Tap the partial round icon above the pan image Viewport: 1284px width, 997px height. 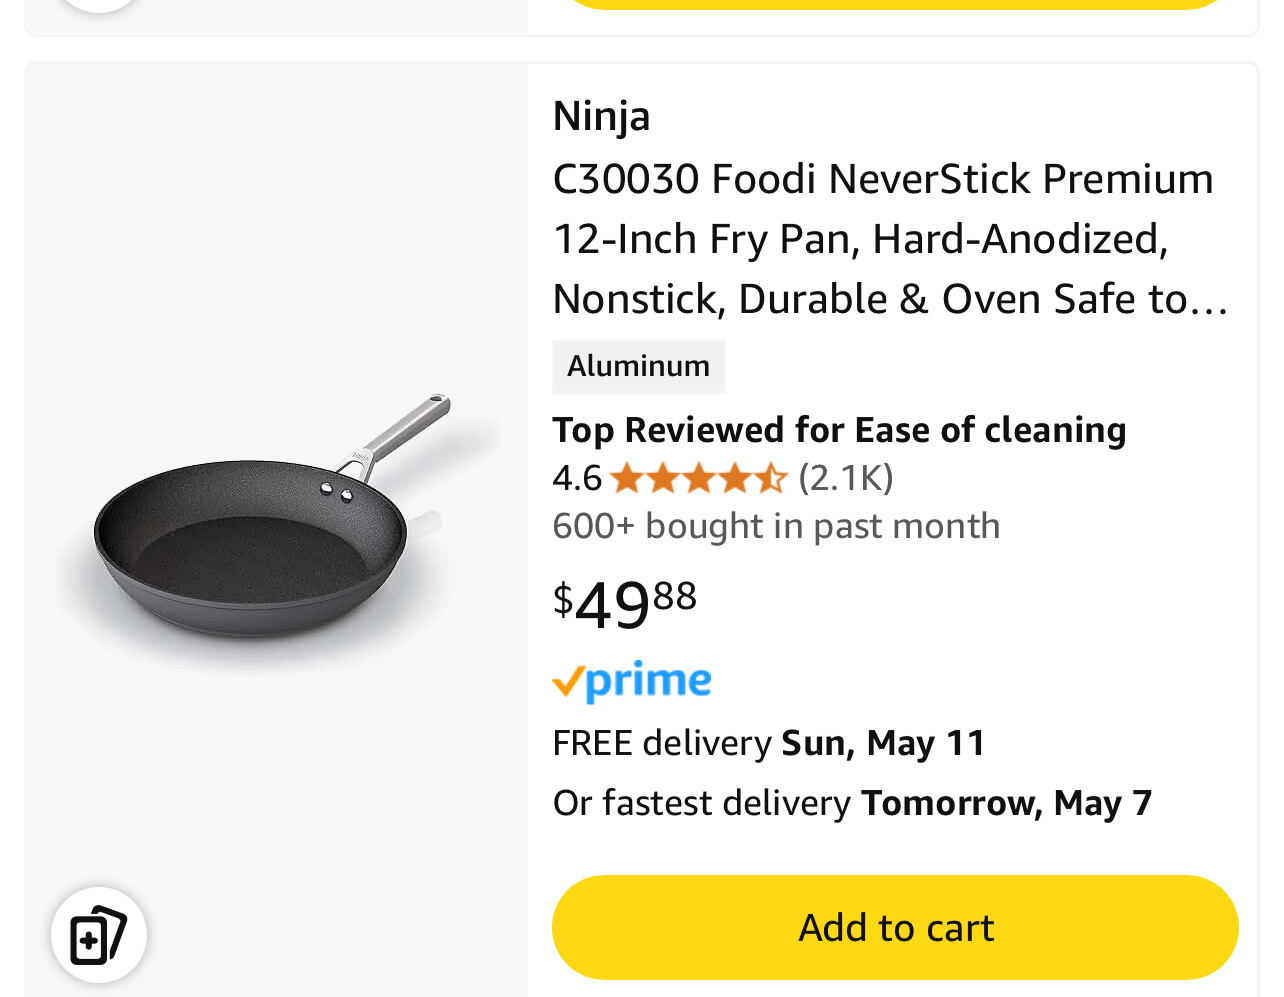pyautogui.click(x=99, y=5)
